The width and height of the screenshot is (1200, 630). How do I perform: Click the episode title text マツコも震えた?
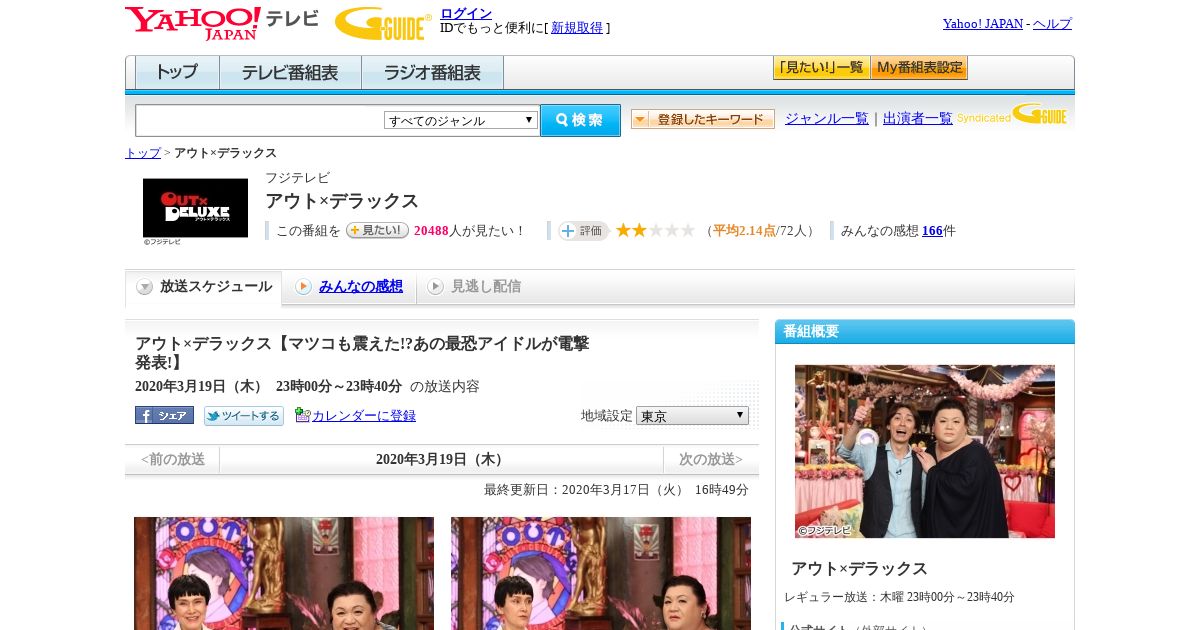(x=362, y=352)
